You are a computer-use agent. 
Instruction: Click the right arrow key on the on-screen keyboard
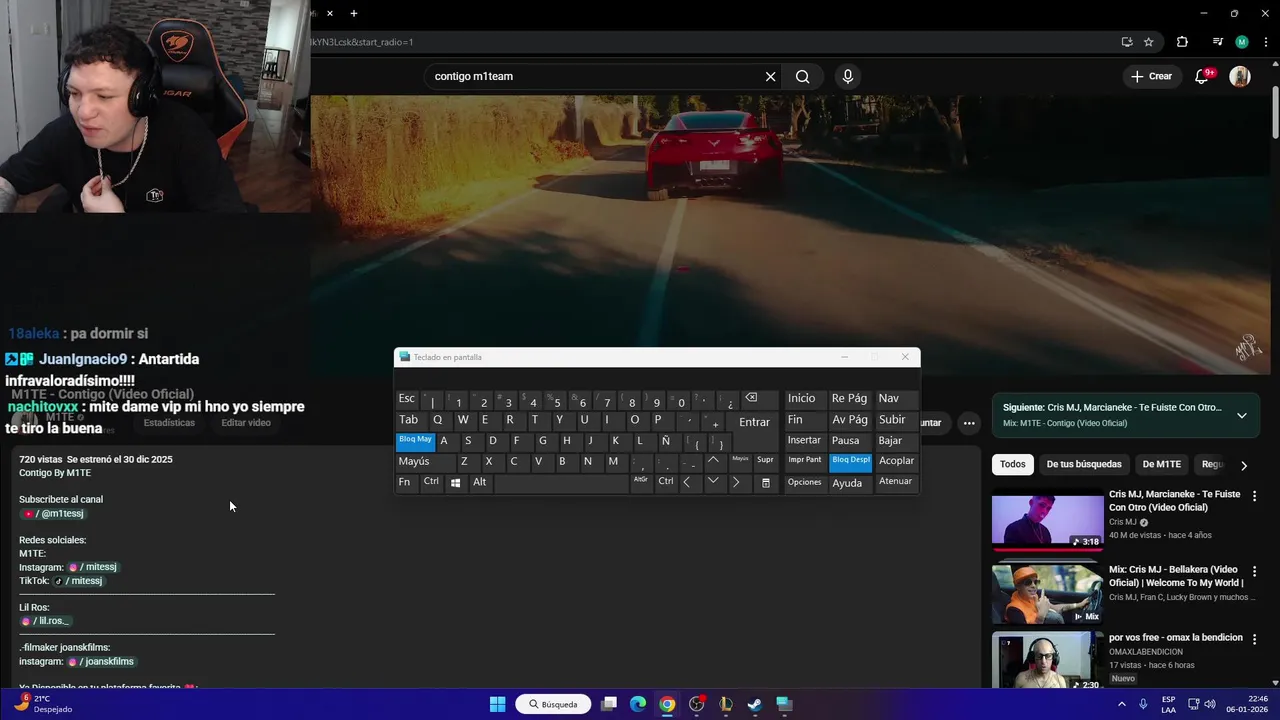tap(736, 482)
